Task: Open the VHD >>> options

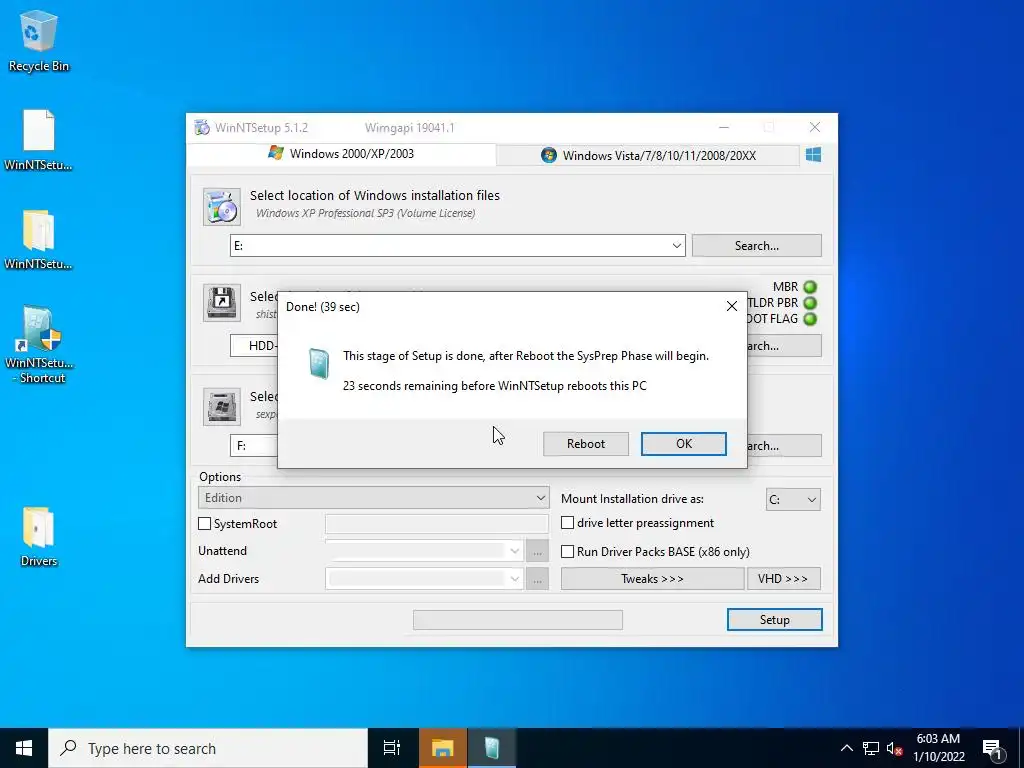Action: (x=784, y=579)
